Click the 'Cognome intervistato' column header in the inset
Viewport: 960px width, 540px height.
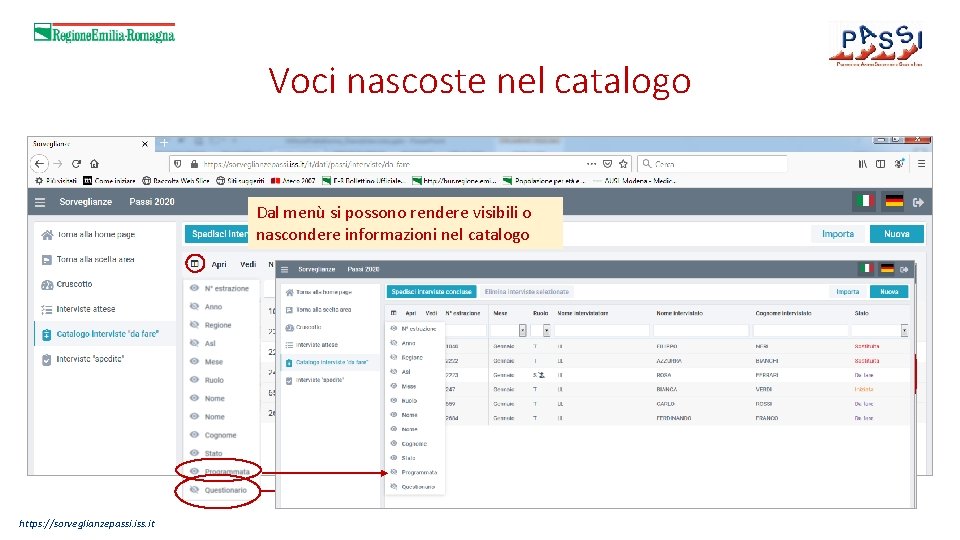click(783, 313)
